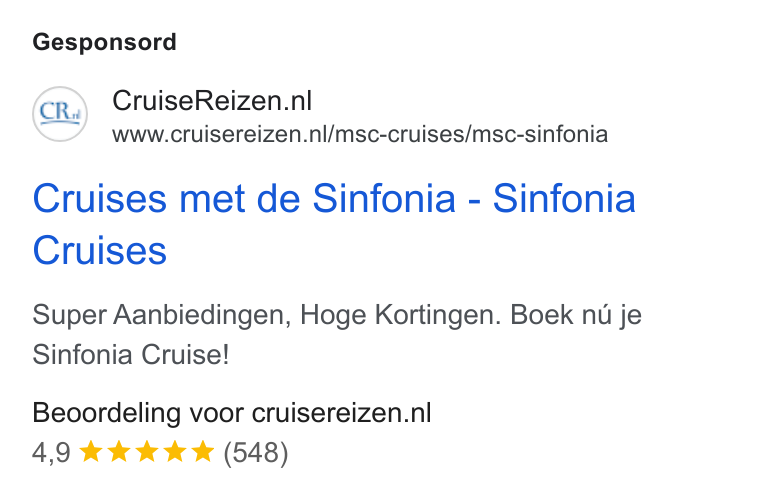Click the word 'Cruises' on the headline's second line
Viewport: 760px width, 496px height.
100,250
